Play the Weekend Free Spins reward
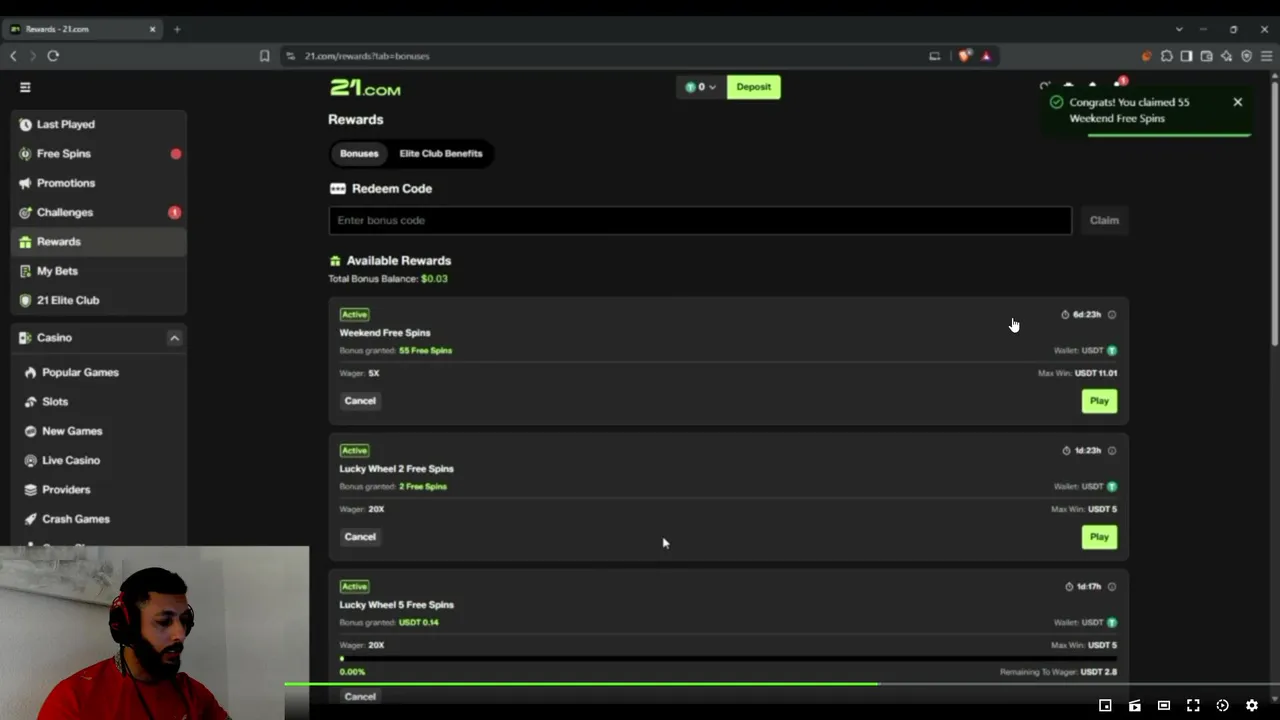Image resolution: width=1280 pixels, height=720 pixels. 1099,401
